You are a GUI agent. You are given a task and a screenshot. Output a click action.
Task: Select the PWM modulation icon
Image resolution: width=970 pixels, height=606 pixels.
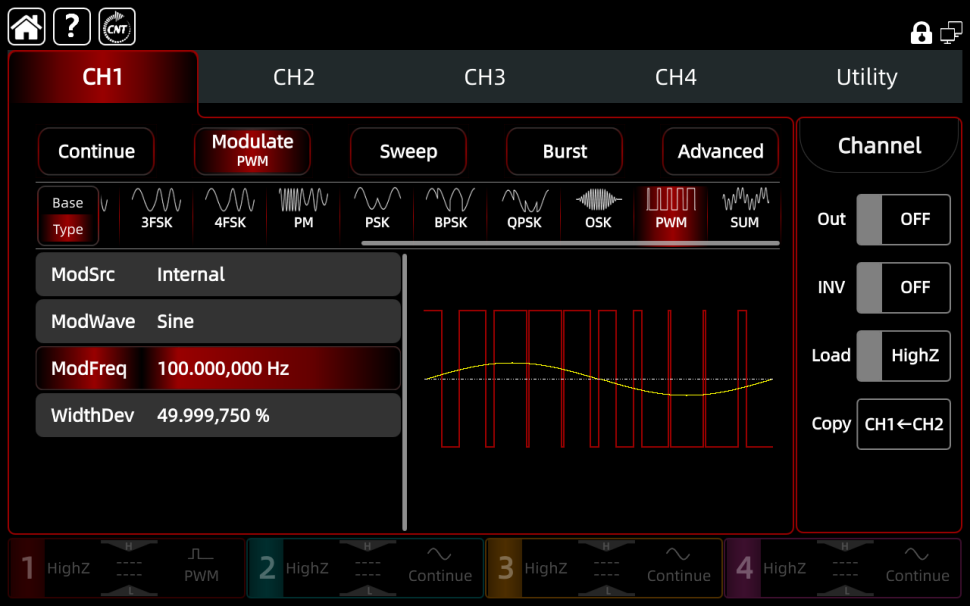pyautogui.click(x=670, y=210)
